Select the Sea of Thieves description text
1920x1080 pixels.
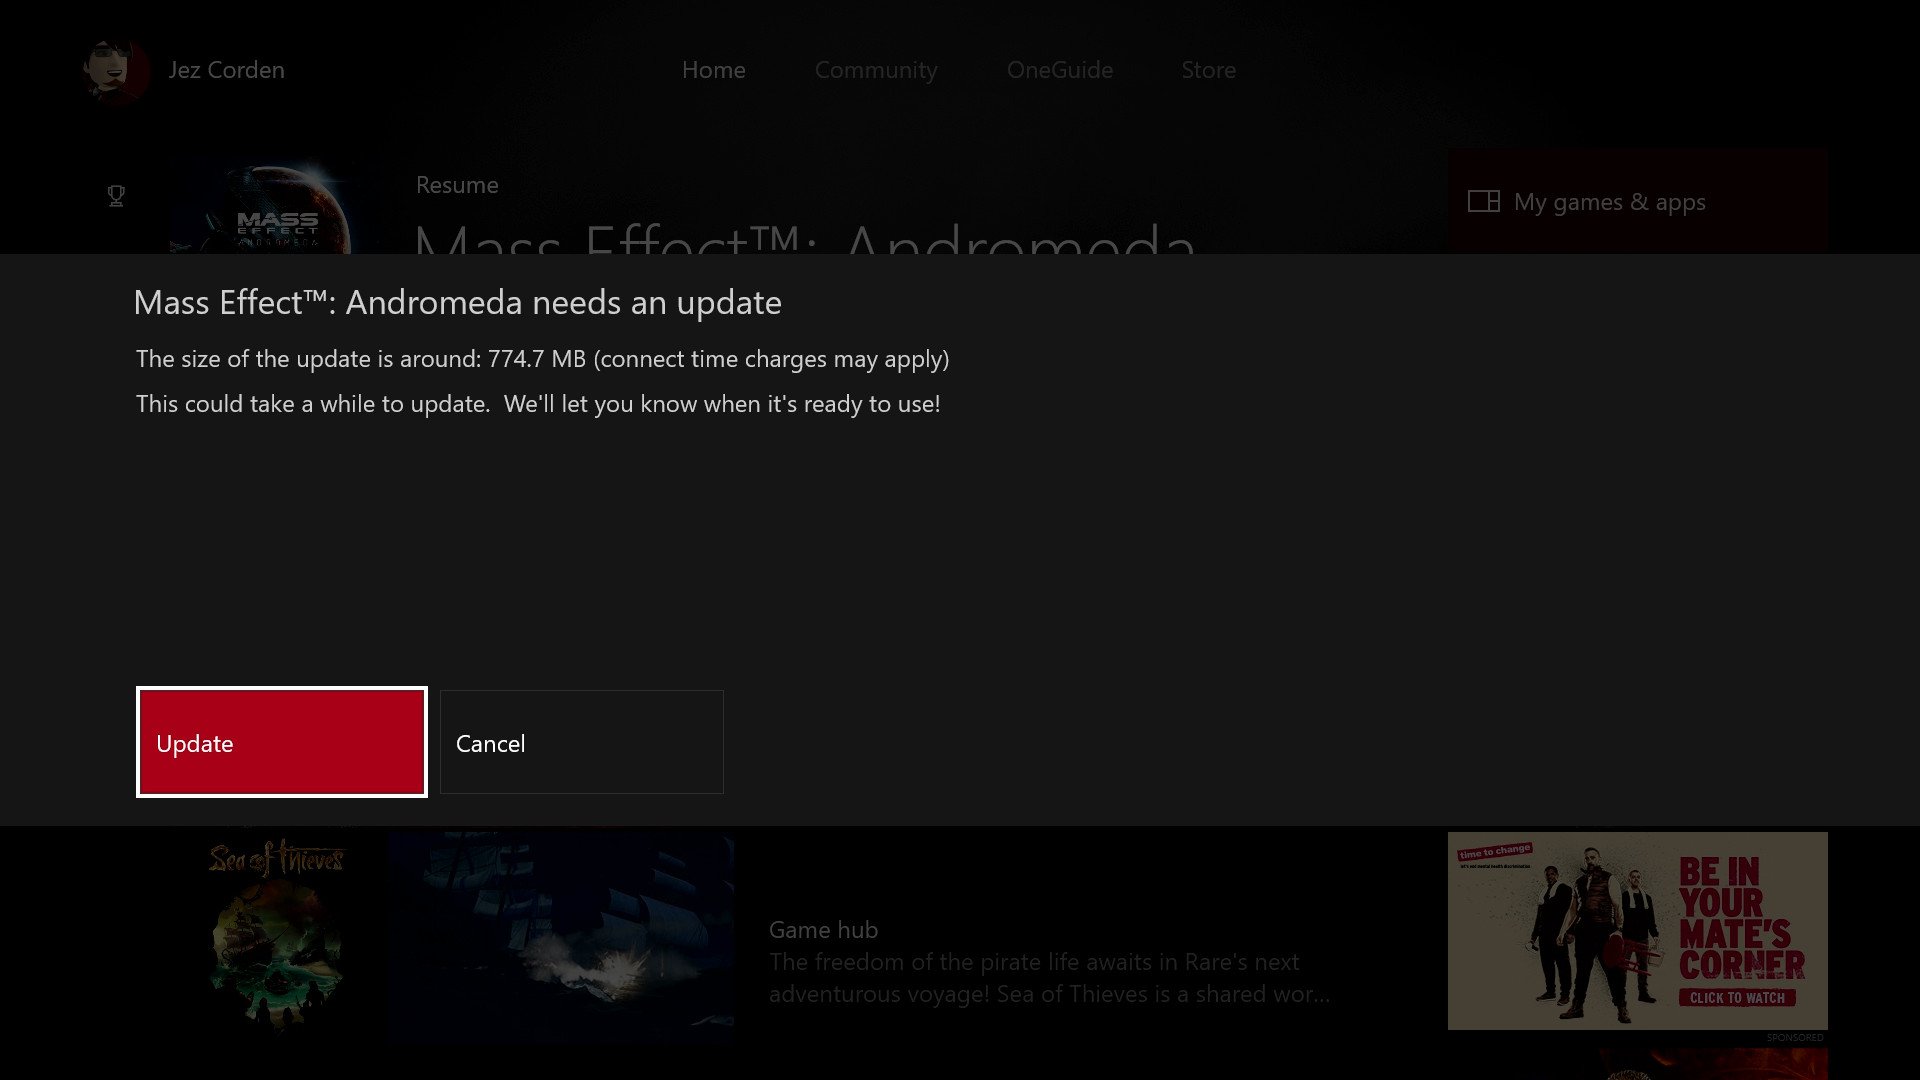[x=1049, y=978]
